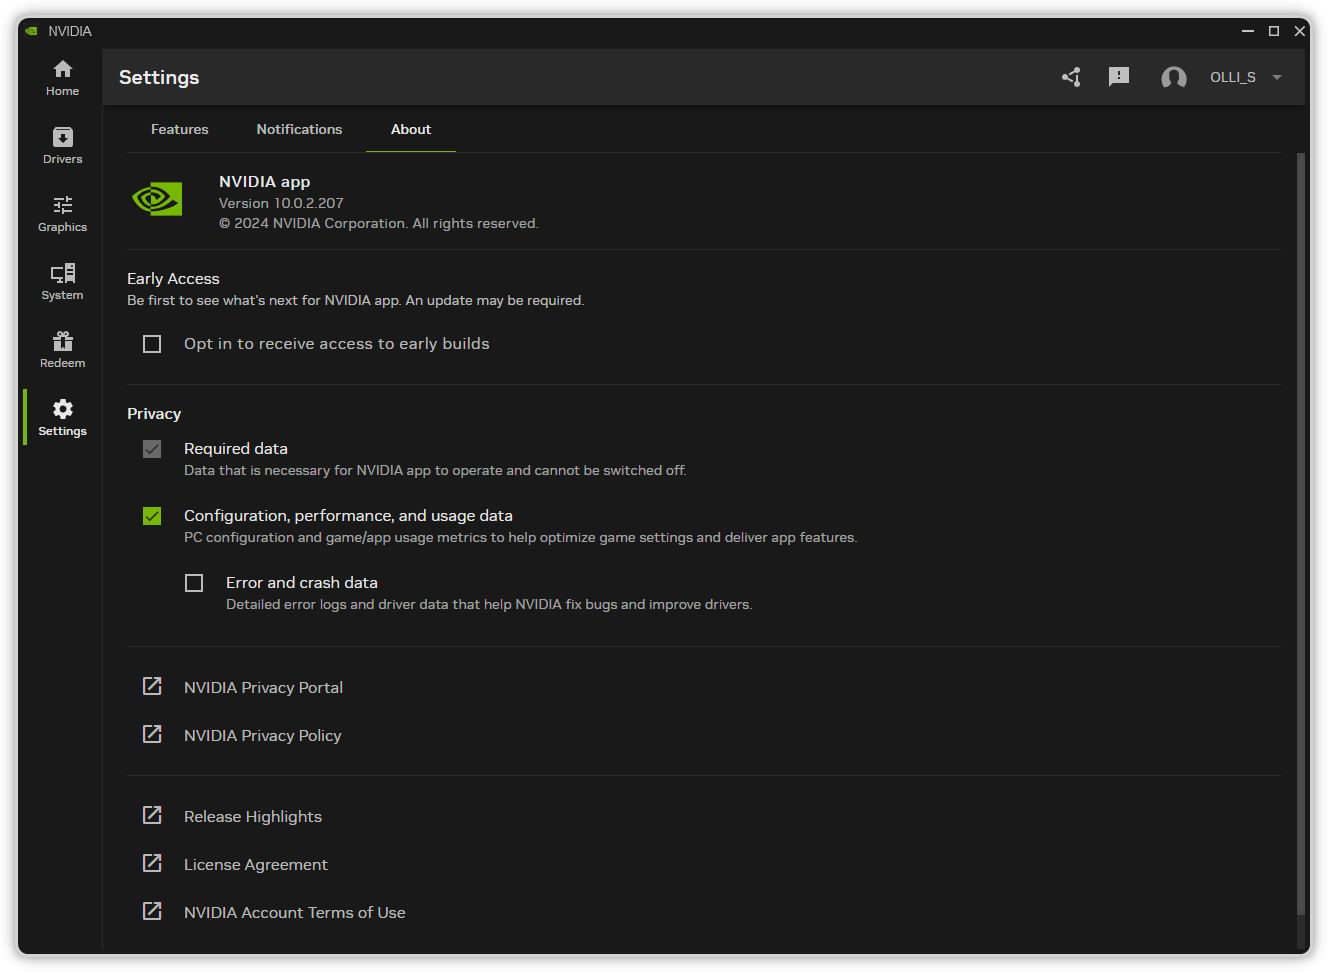This screenshot has width=1328, height=972.
Task: Minimize the NVIDIA window
Action: (x=1248, y=31)
